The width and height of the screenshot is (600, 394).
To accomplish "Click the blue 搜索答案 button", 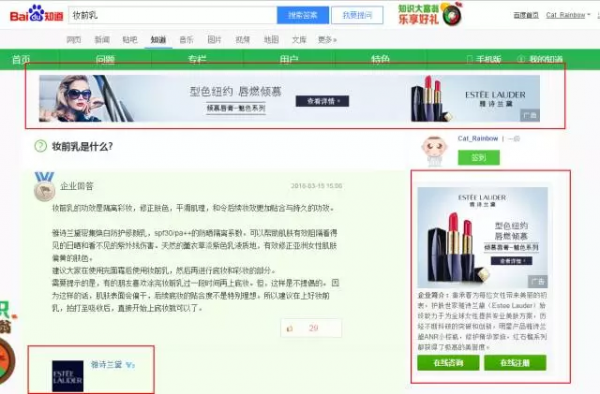I will point(303,15).
